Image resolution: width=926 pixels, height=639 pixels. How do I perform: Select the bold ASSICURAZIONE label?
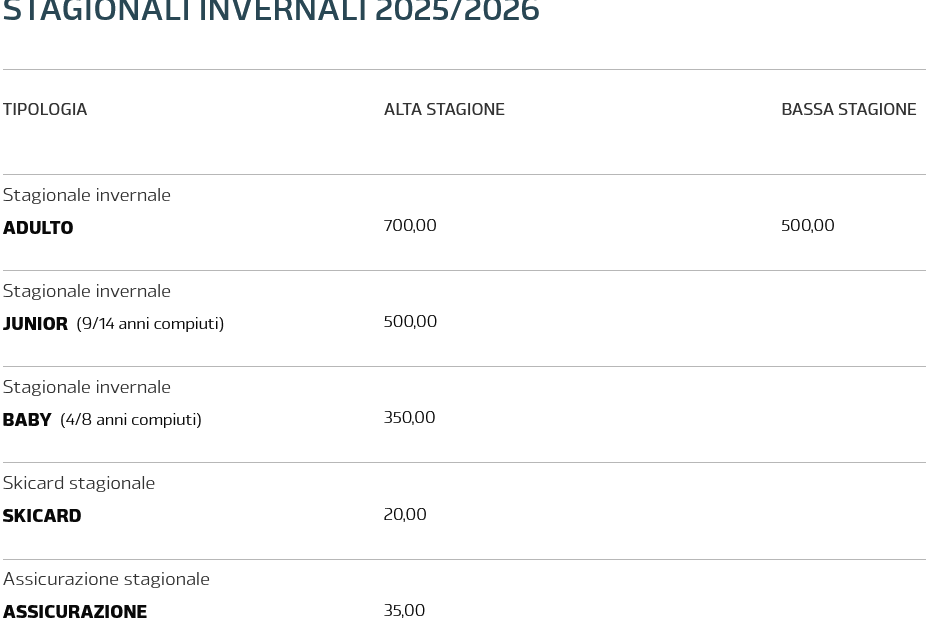click(x=75, y=612)
